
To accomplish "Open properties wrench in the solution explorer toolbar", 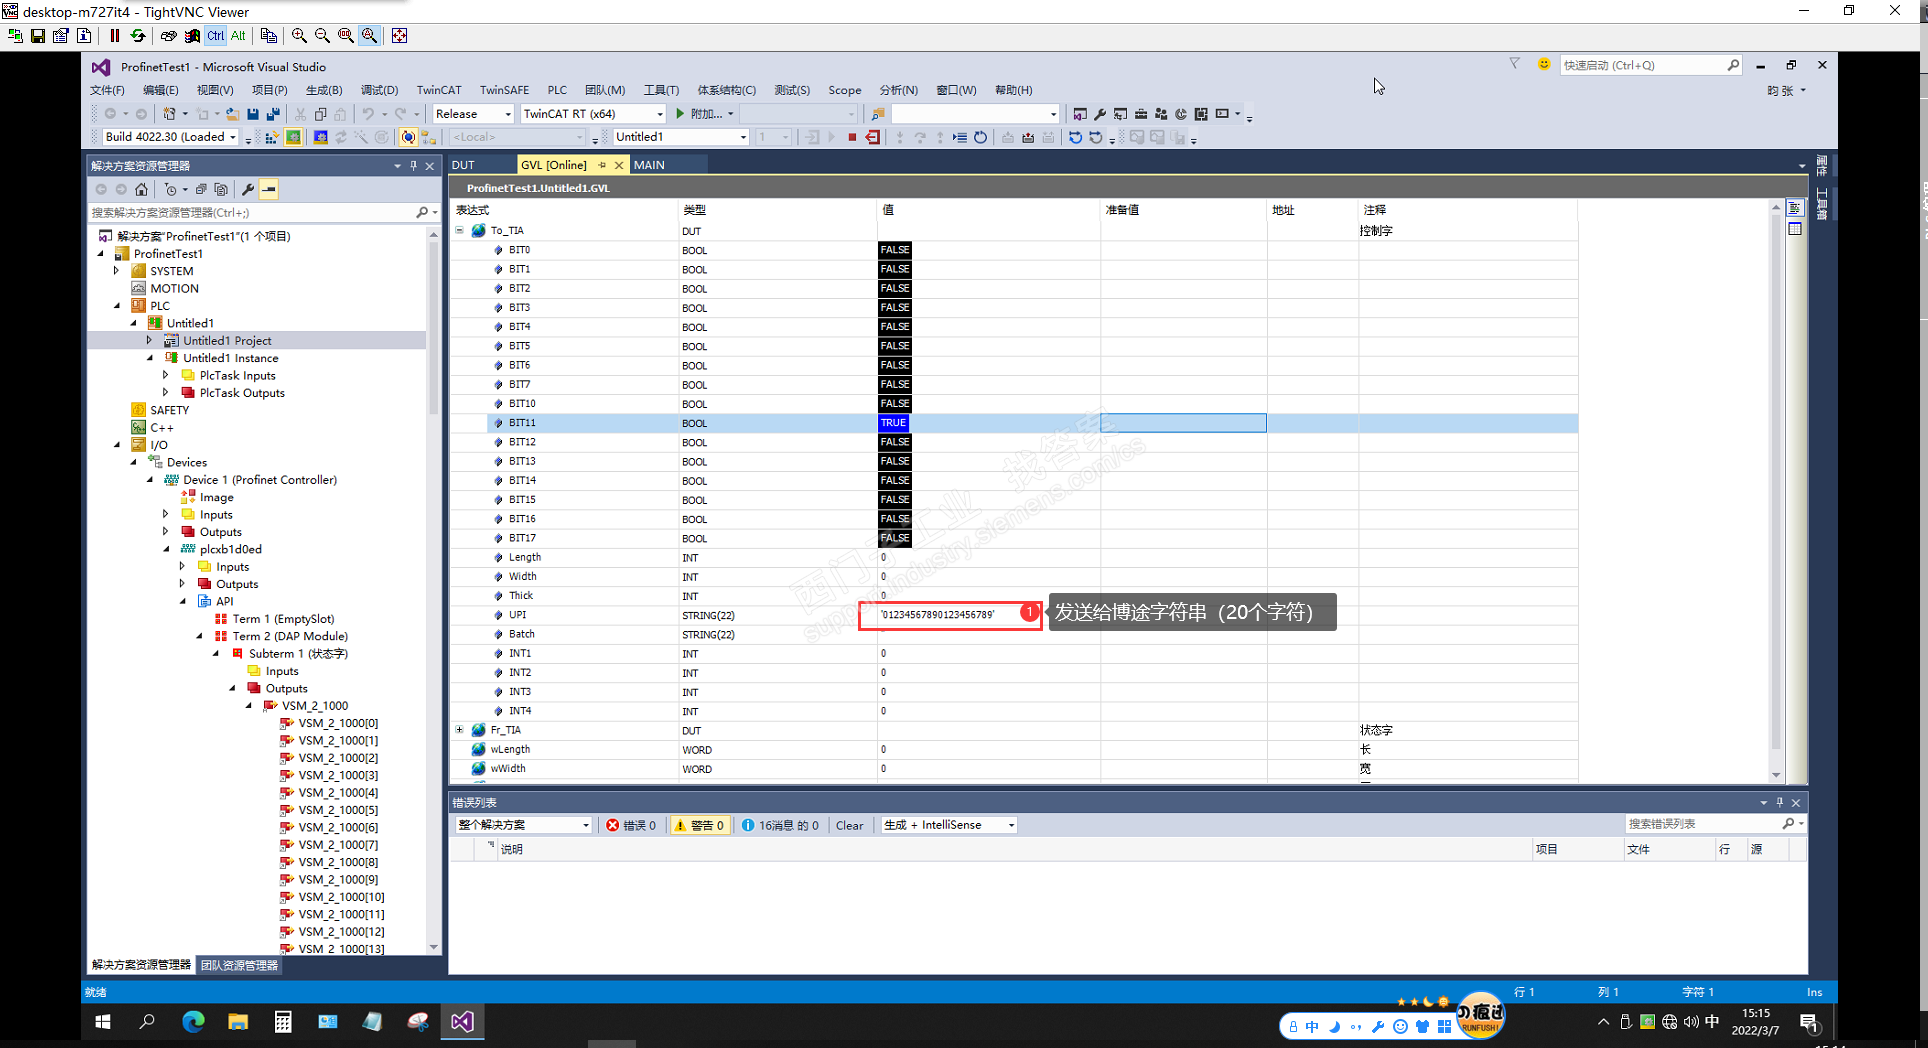I will tap(248, 189).
